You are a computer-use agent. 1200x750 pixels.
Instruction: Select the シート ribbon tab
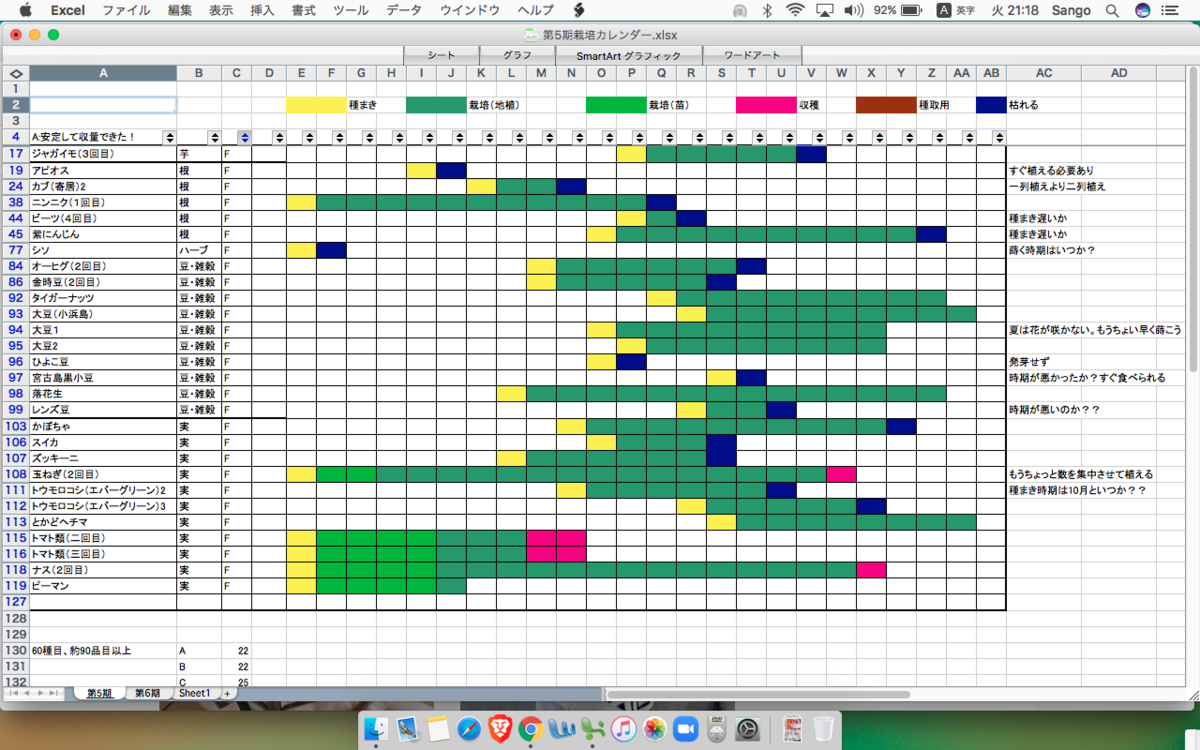441,55
